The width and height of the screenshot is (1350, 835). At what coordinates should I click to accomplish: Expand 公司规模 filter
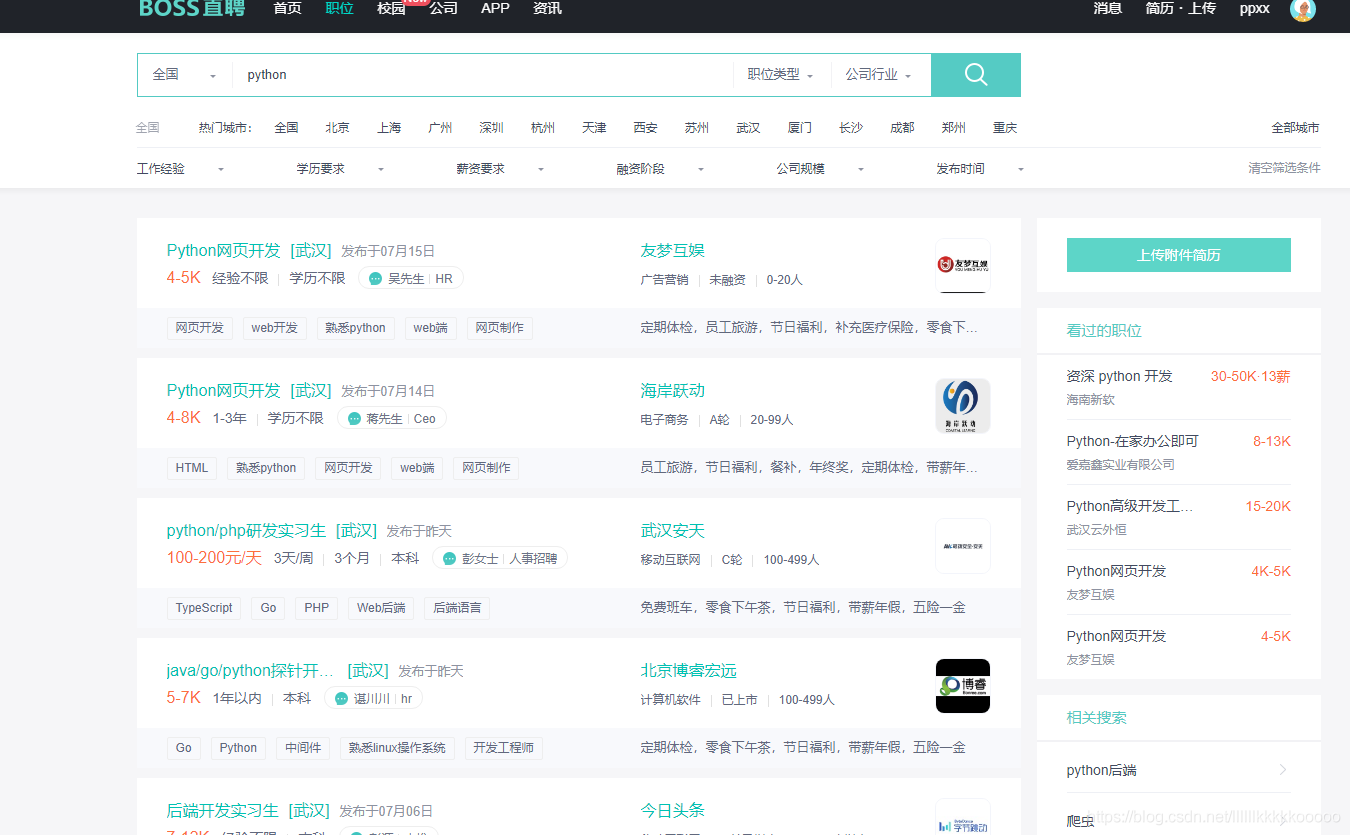[821, 169]
